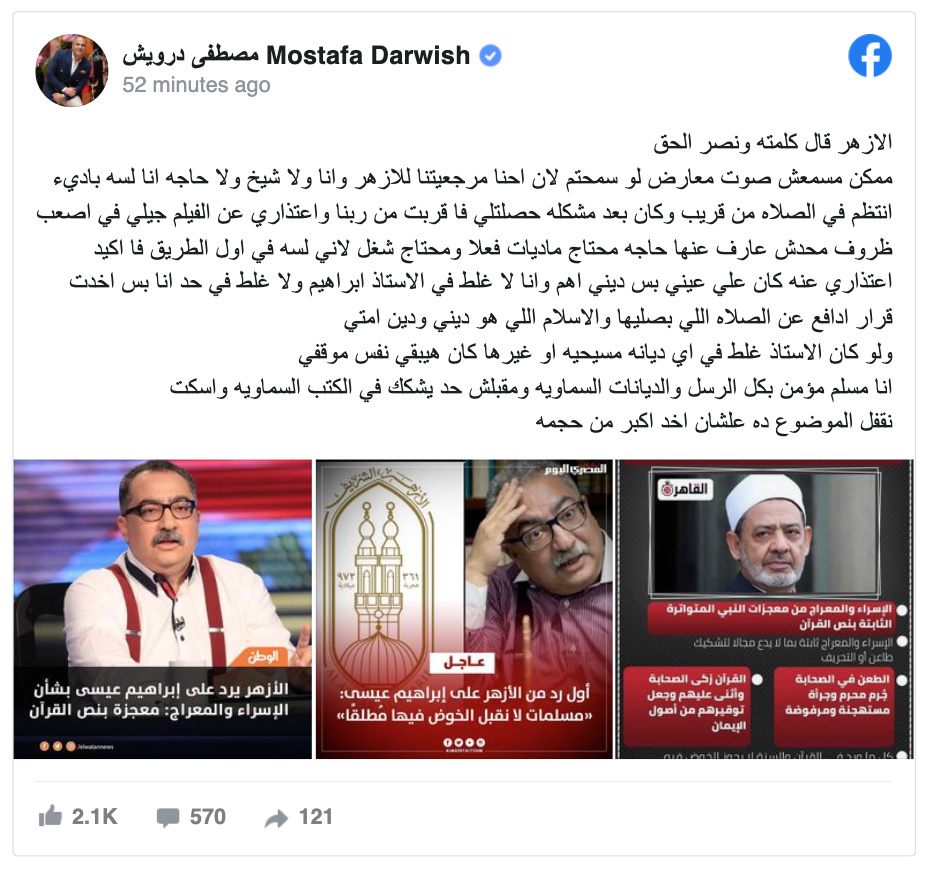Click the share arrow icon
The width and height of the screenshot is (930, 884).
pyautogui.click(x=276, y=818)
